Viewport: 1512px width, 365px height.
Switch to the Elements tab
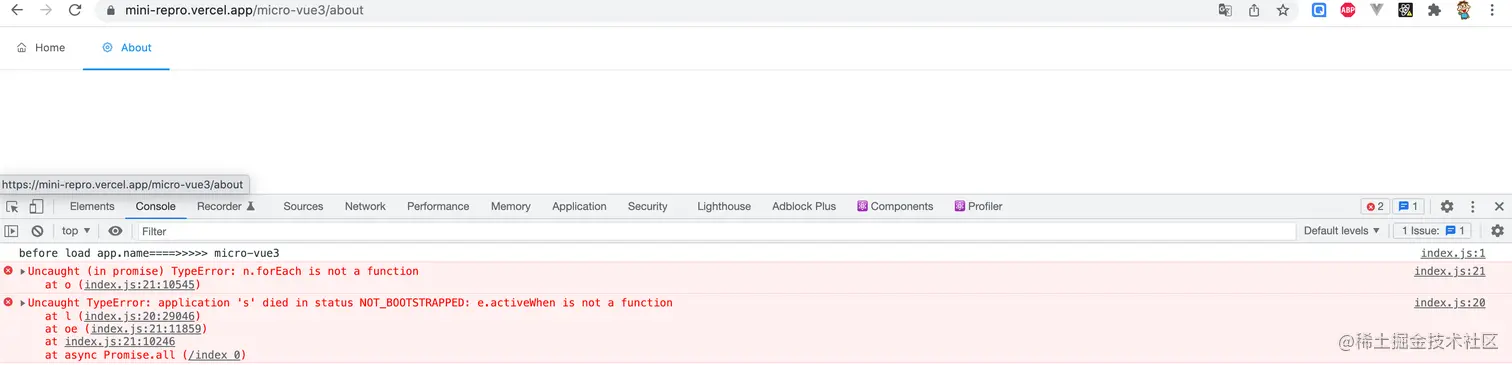click(x=92, y=206)
